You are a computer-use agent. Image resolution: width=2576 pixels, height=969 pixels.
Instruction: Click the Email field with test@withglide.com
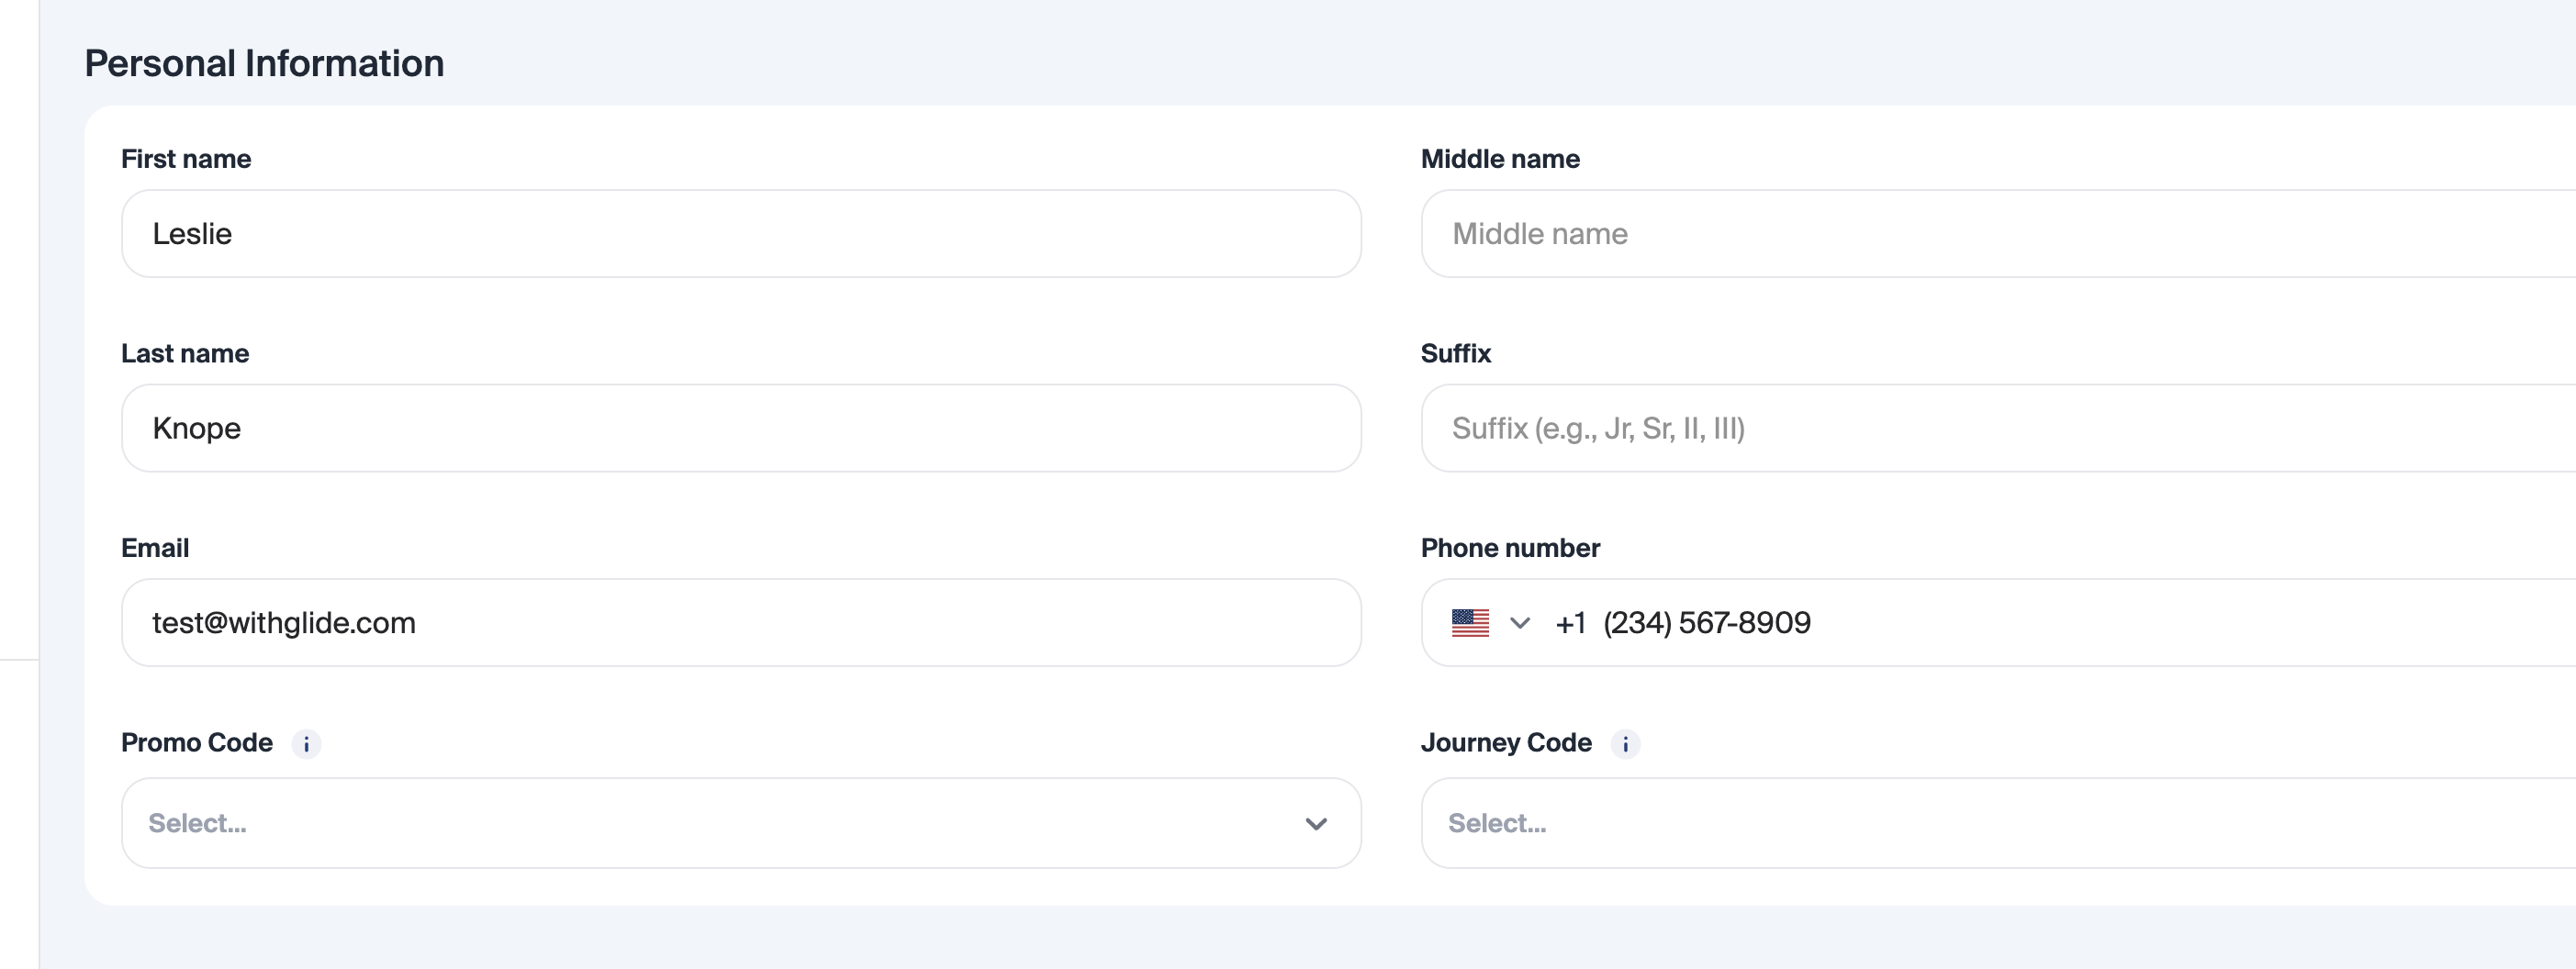(x=740, y=623)
